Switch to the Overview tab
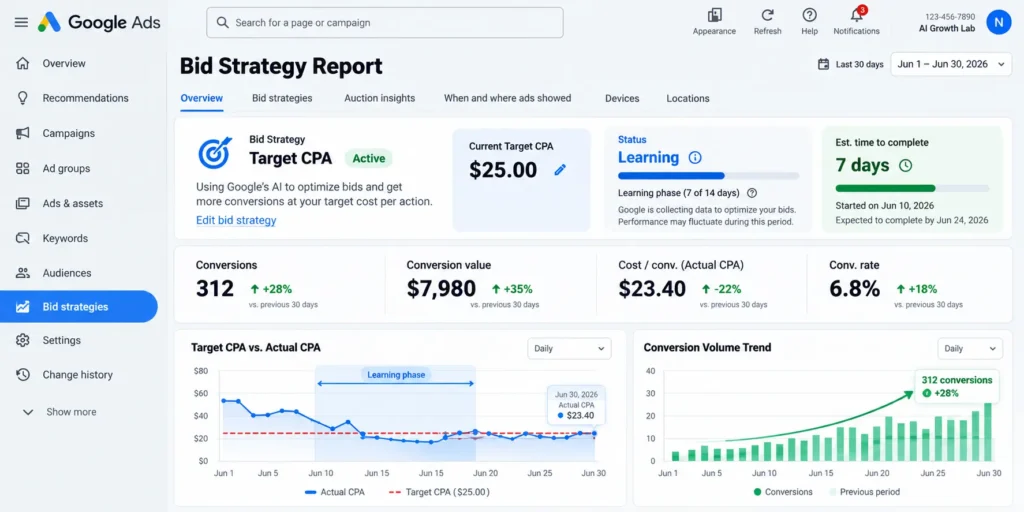 tap(202, 98)
